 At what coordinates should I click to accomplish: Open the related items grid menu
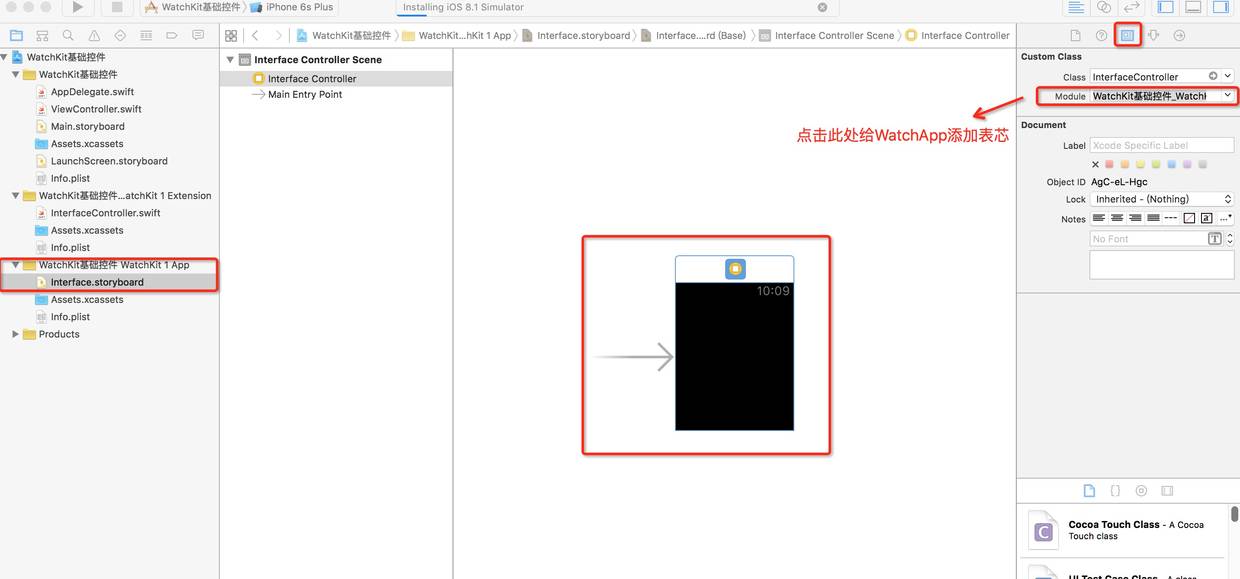(231, 35)
